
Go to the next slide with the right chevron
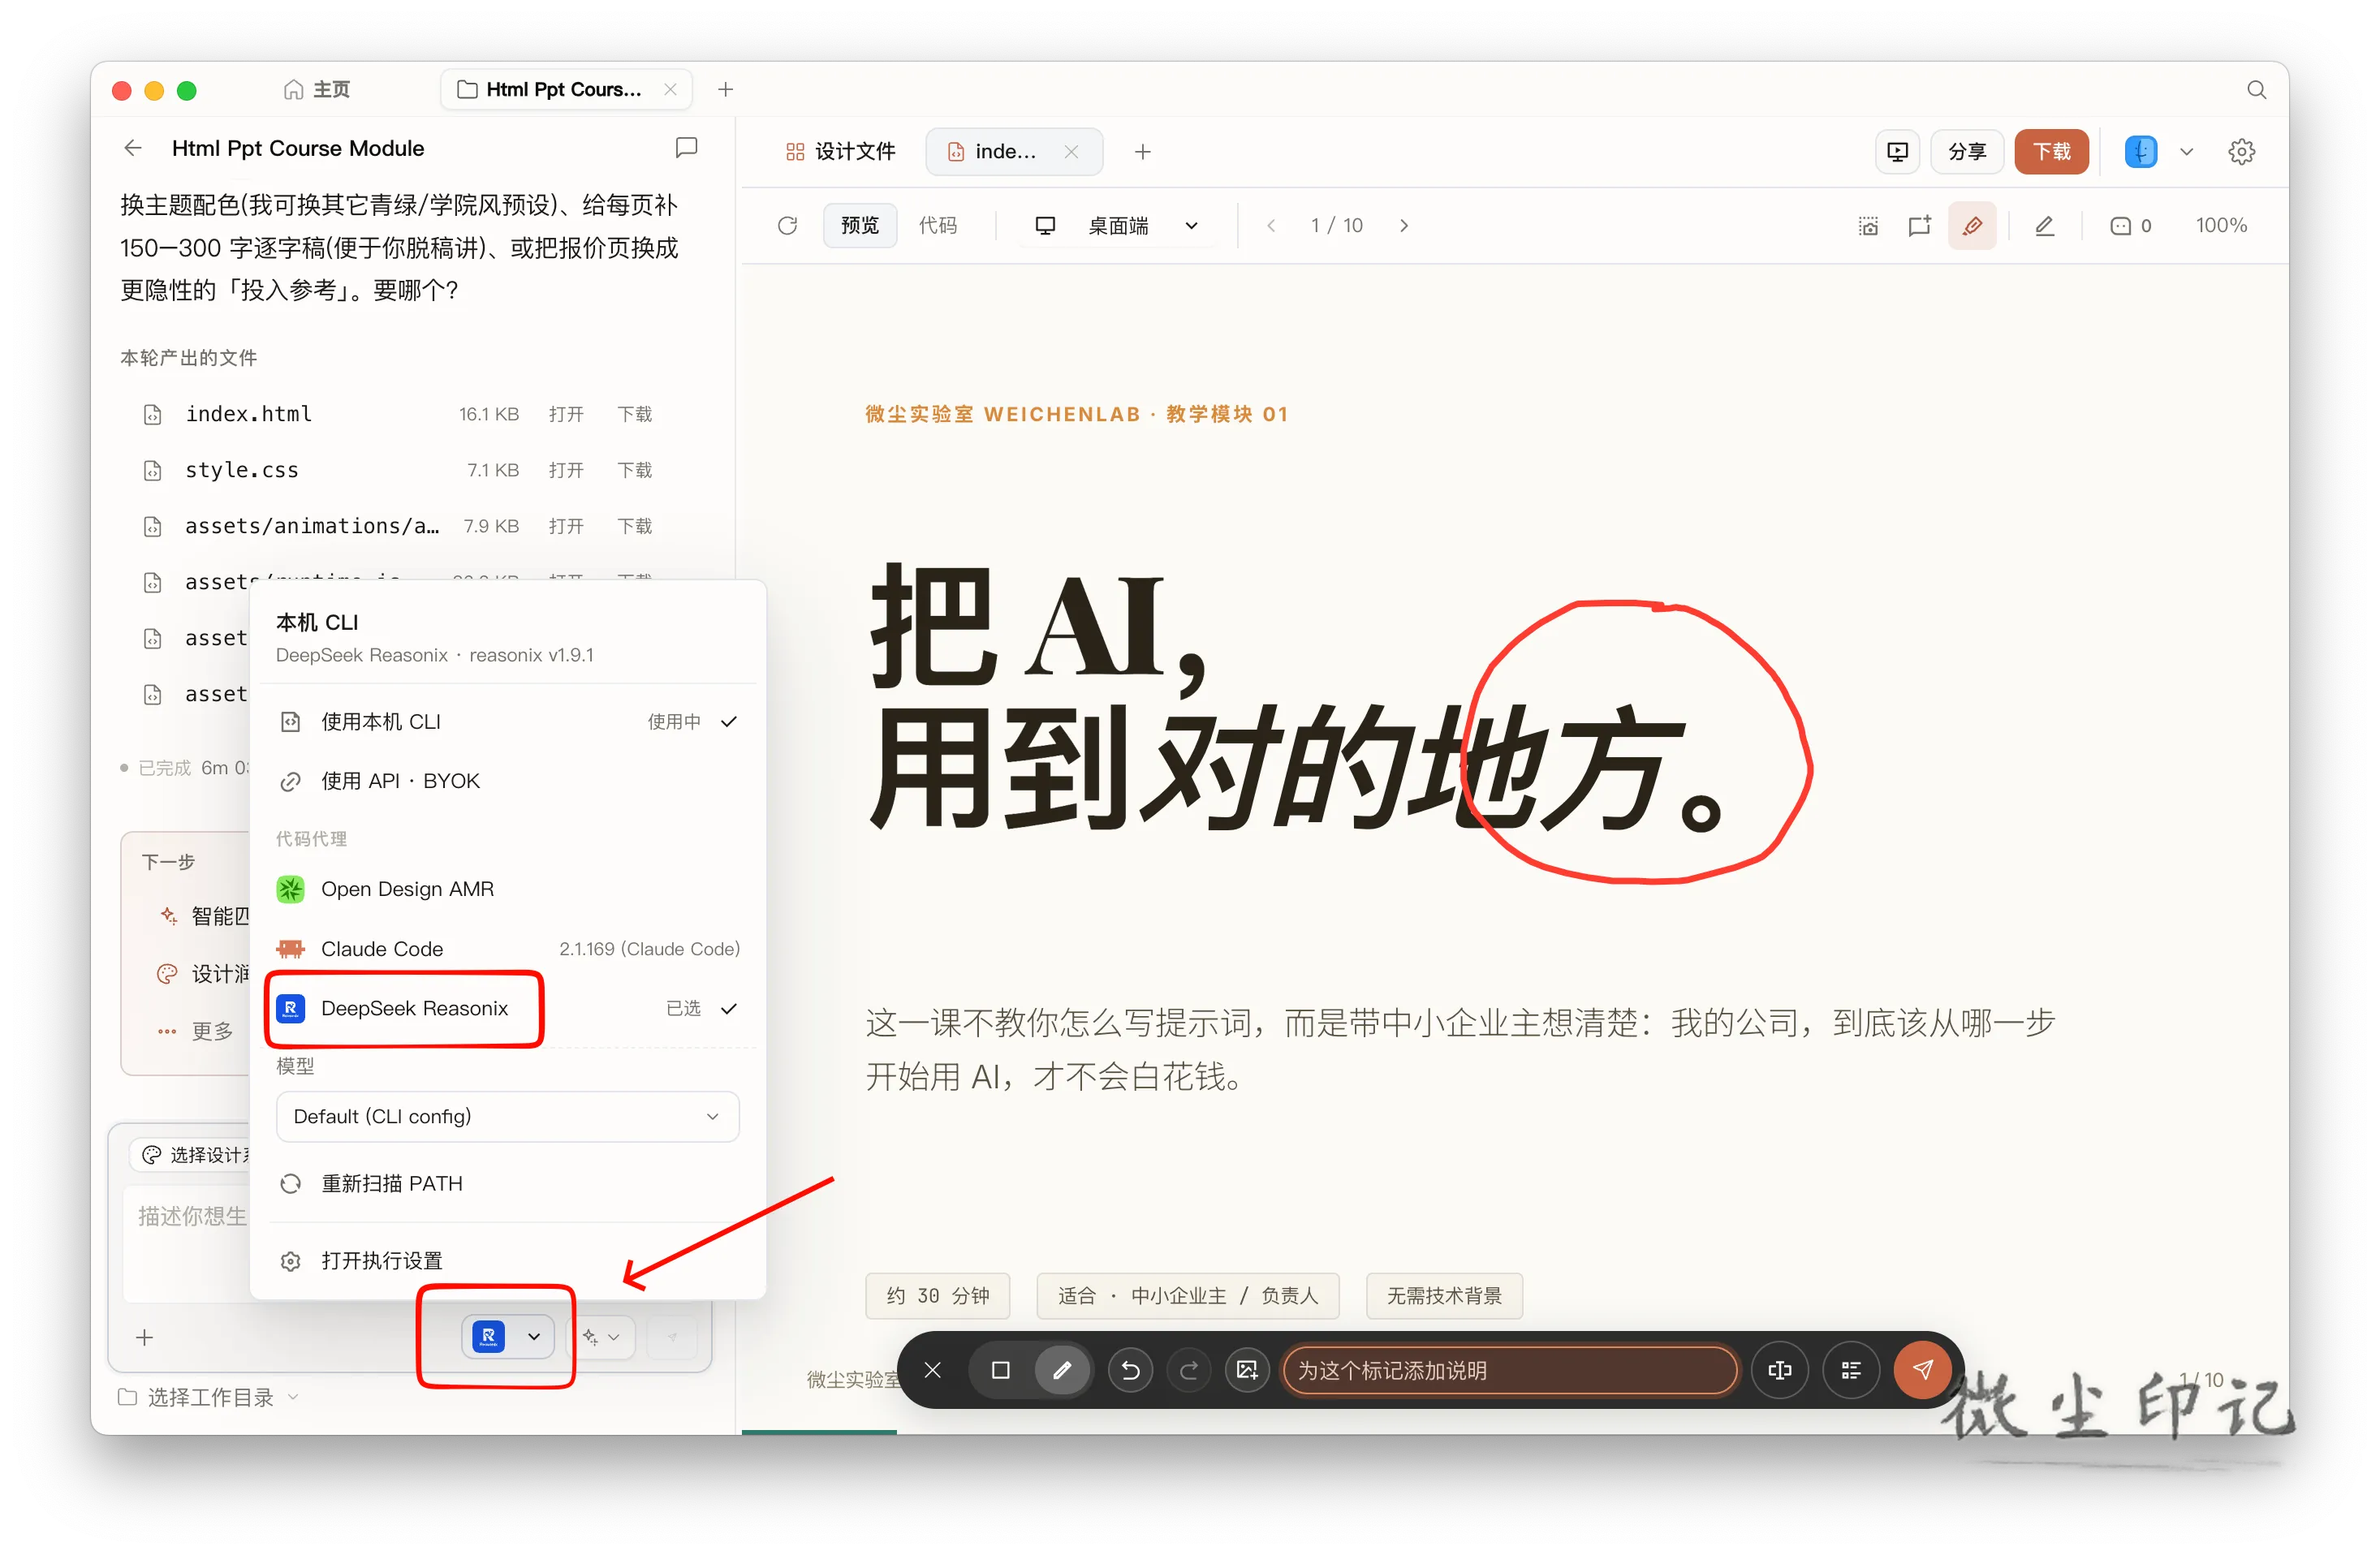tap(1404, 226)
